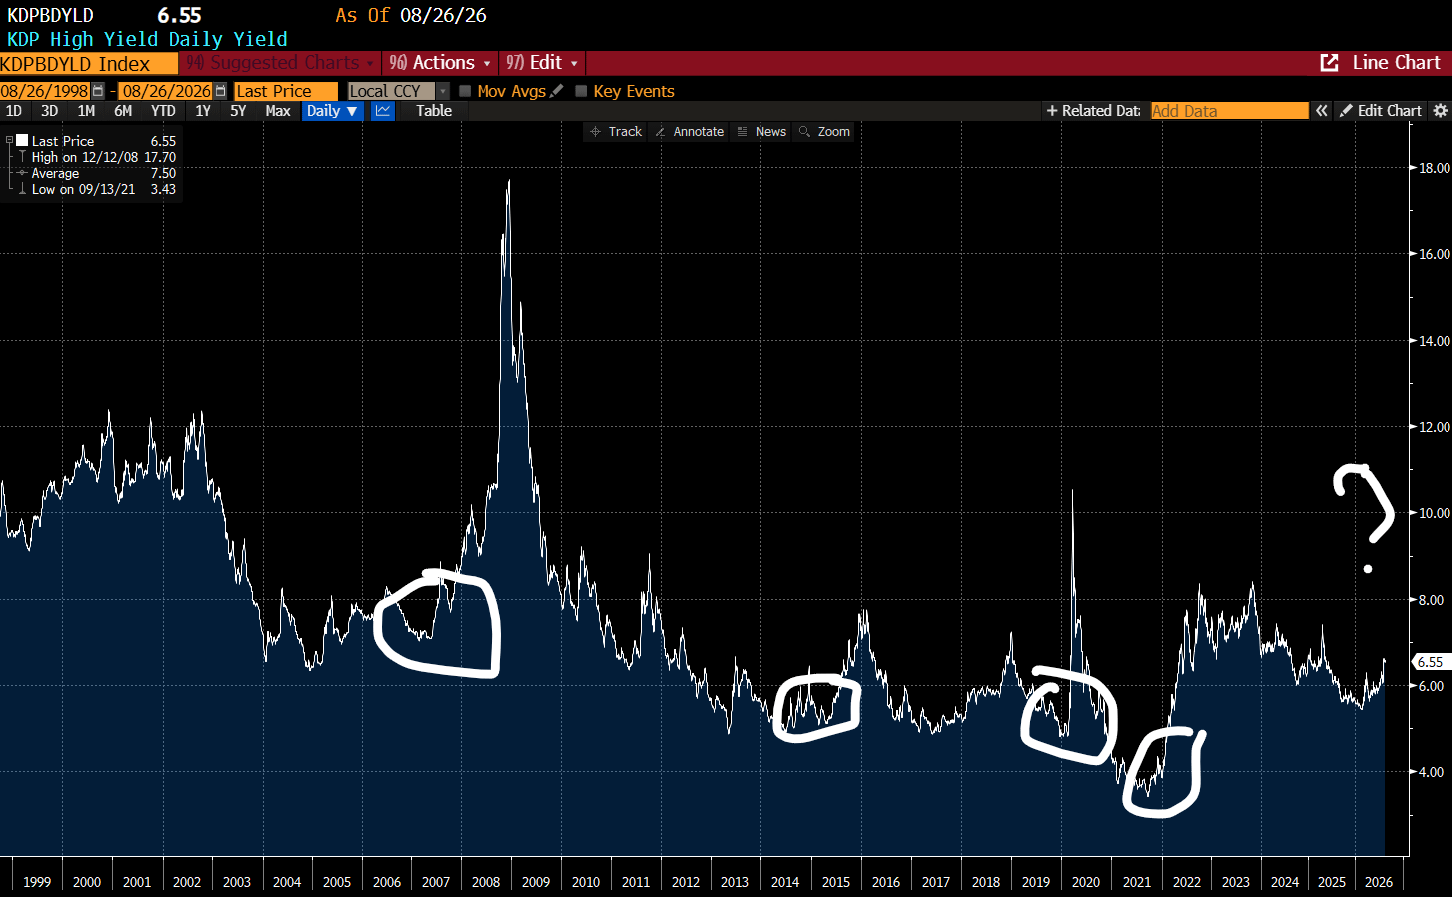The width and height of the screenshot is (1452, 897).
Task: Select the Max time range
Action: (278, 111)
